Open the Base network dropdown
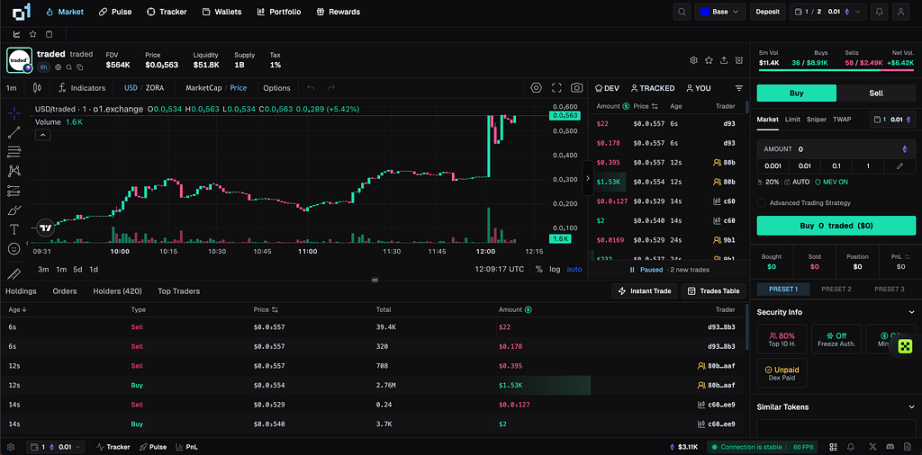This screenshot has width=922, height=455. point(720,12)
